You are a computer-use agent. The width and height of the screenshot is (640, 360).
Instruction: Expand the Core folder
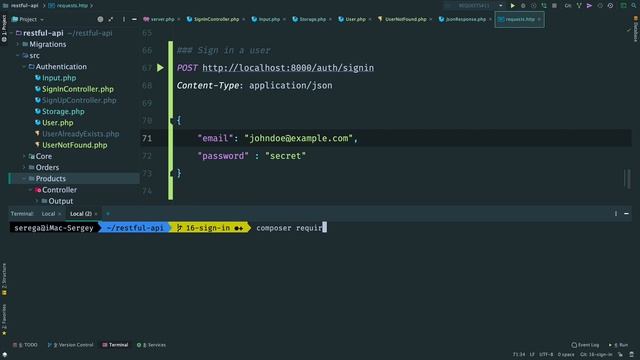point(24,156)
